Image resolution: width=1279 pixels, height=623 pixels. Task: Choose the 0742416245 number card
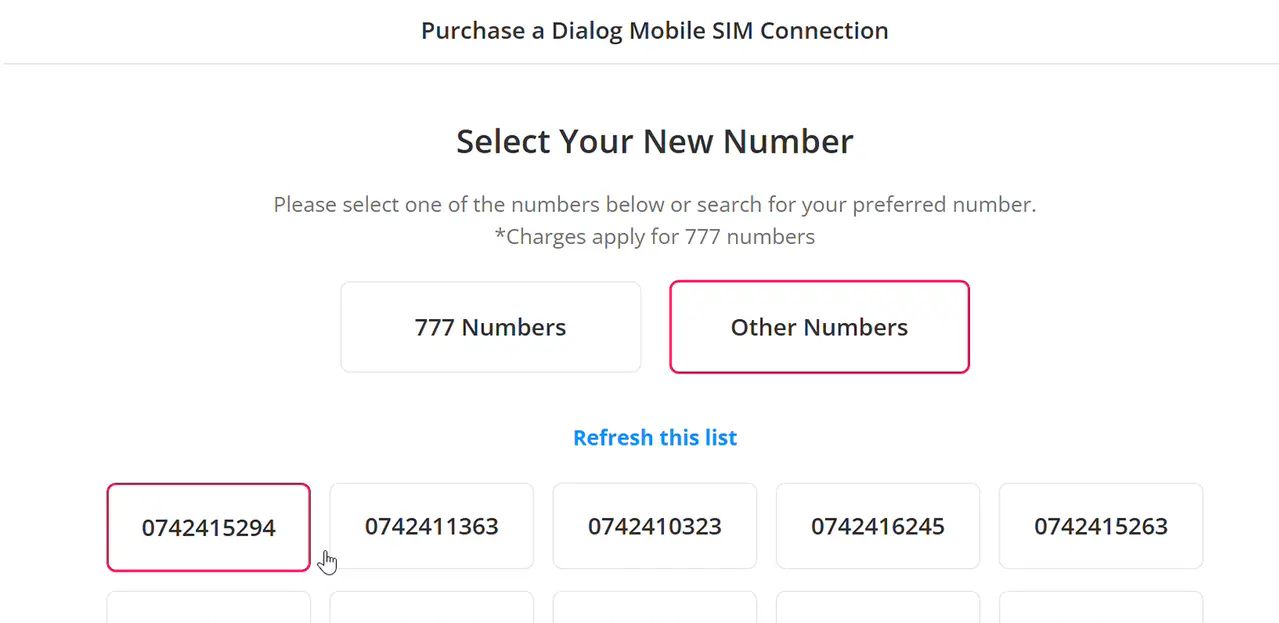(x=877, y=527)
